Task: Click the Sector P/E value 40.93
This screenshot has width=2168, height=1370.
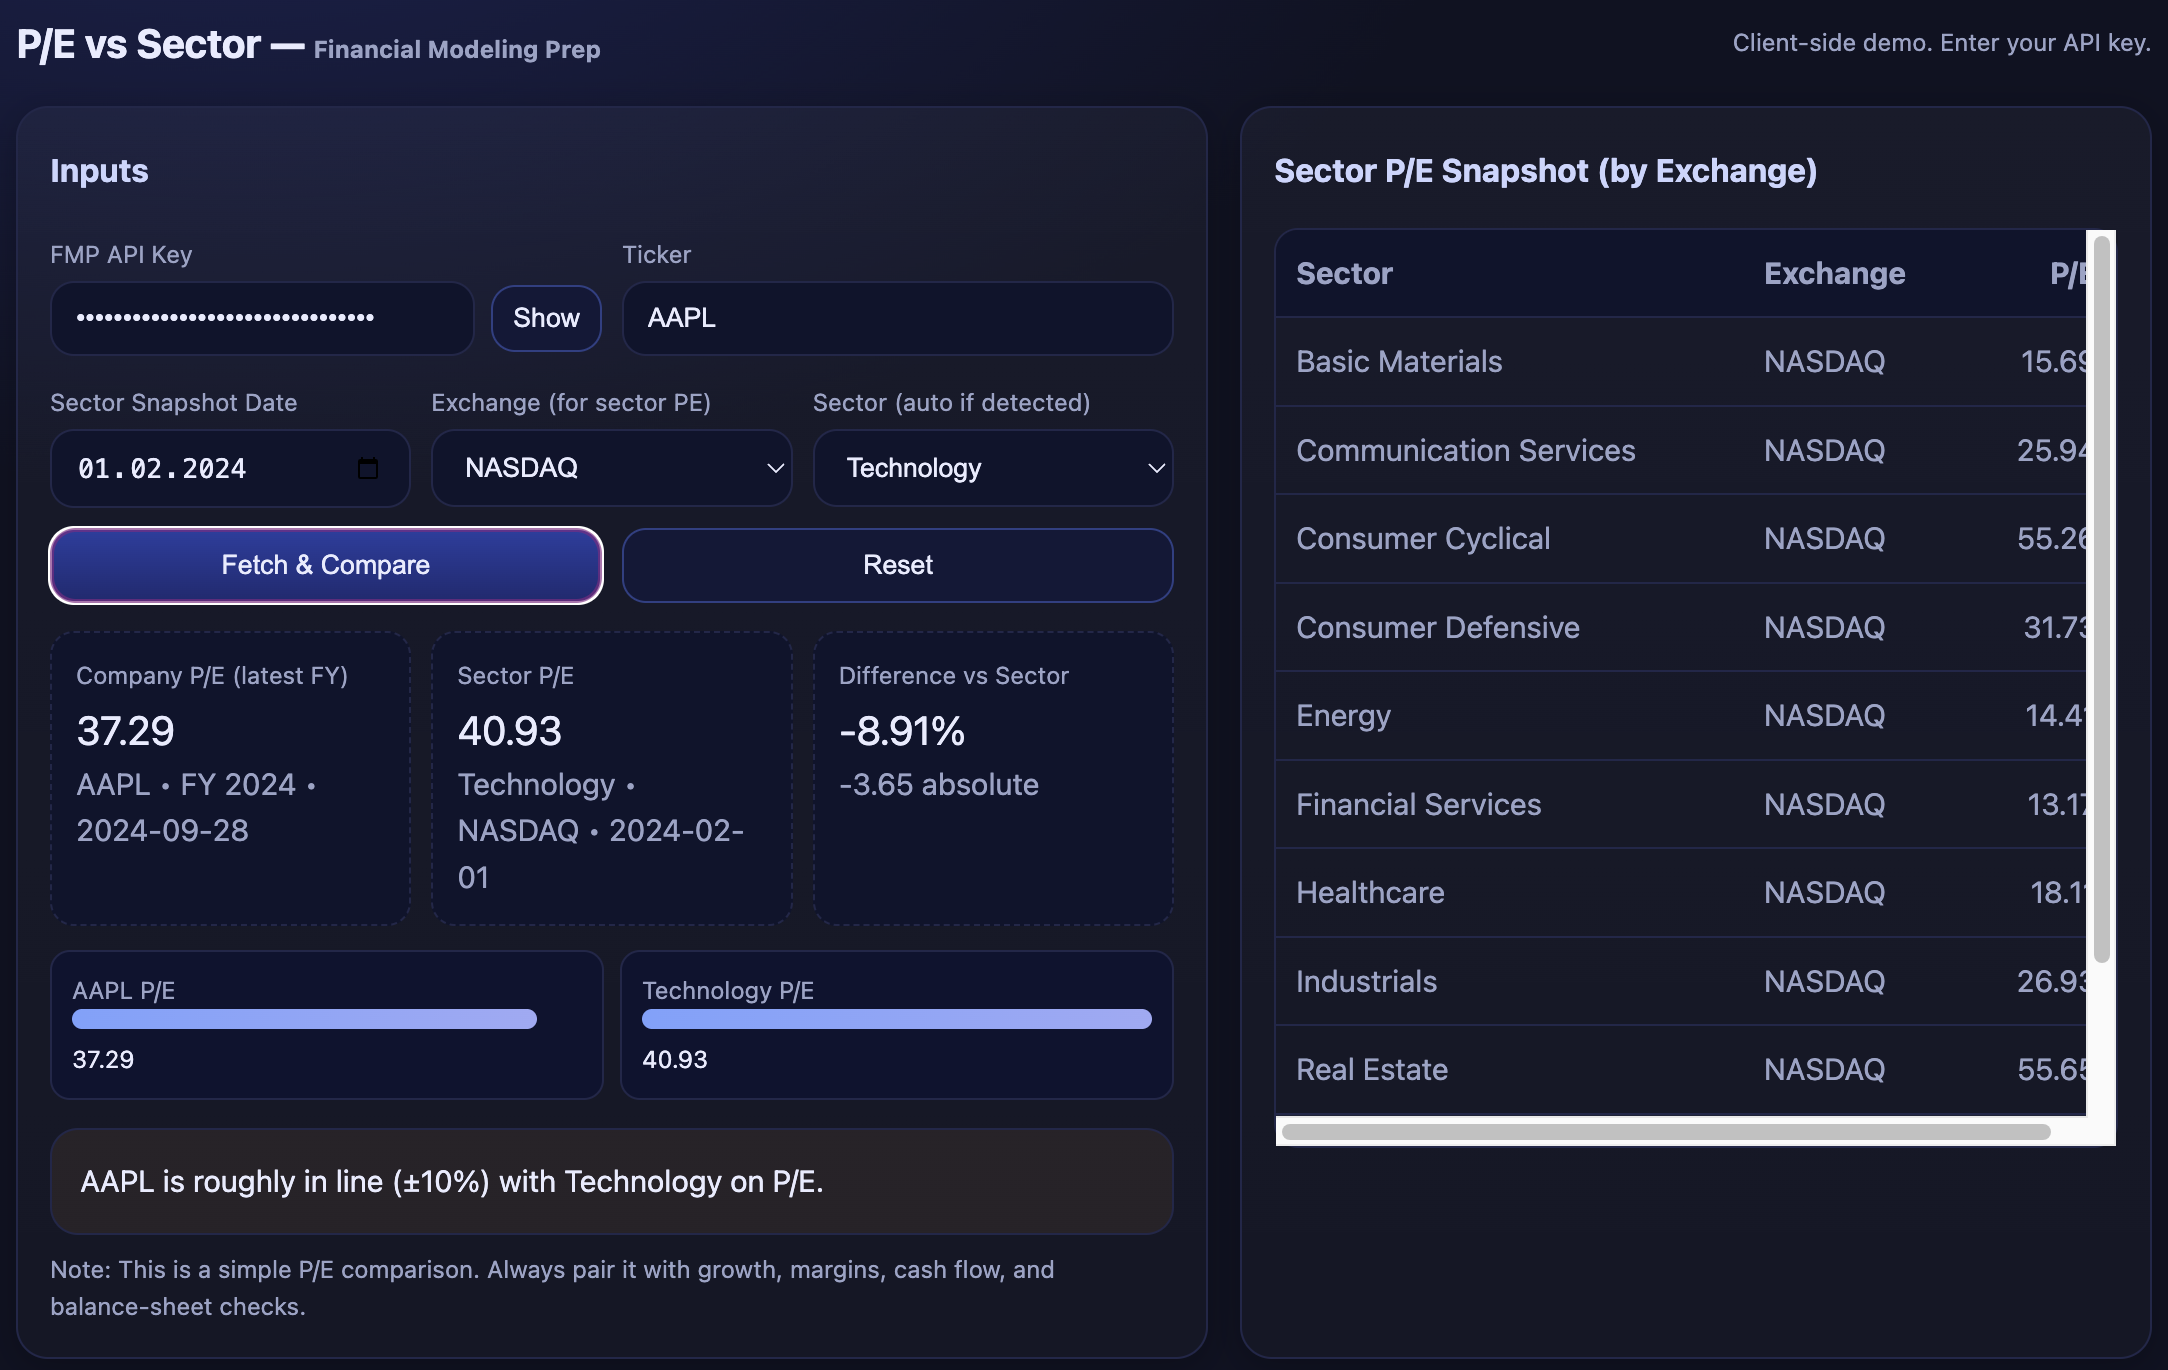Action: click(510, 731)
